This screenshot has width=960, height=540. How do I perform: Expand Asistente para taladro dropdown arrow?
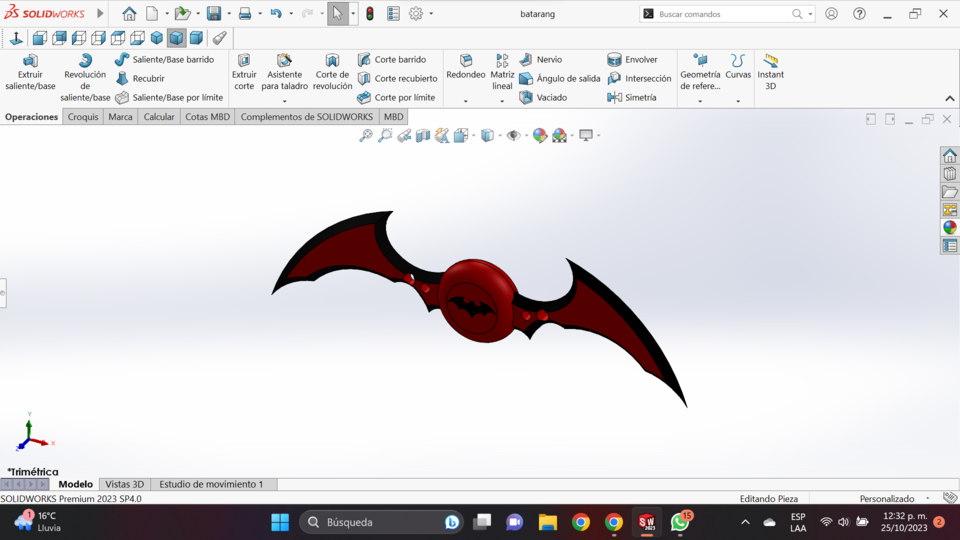[x=284, y=101]
